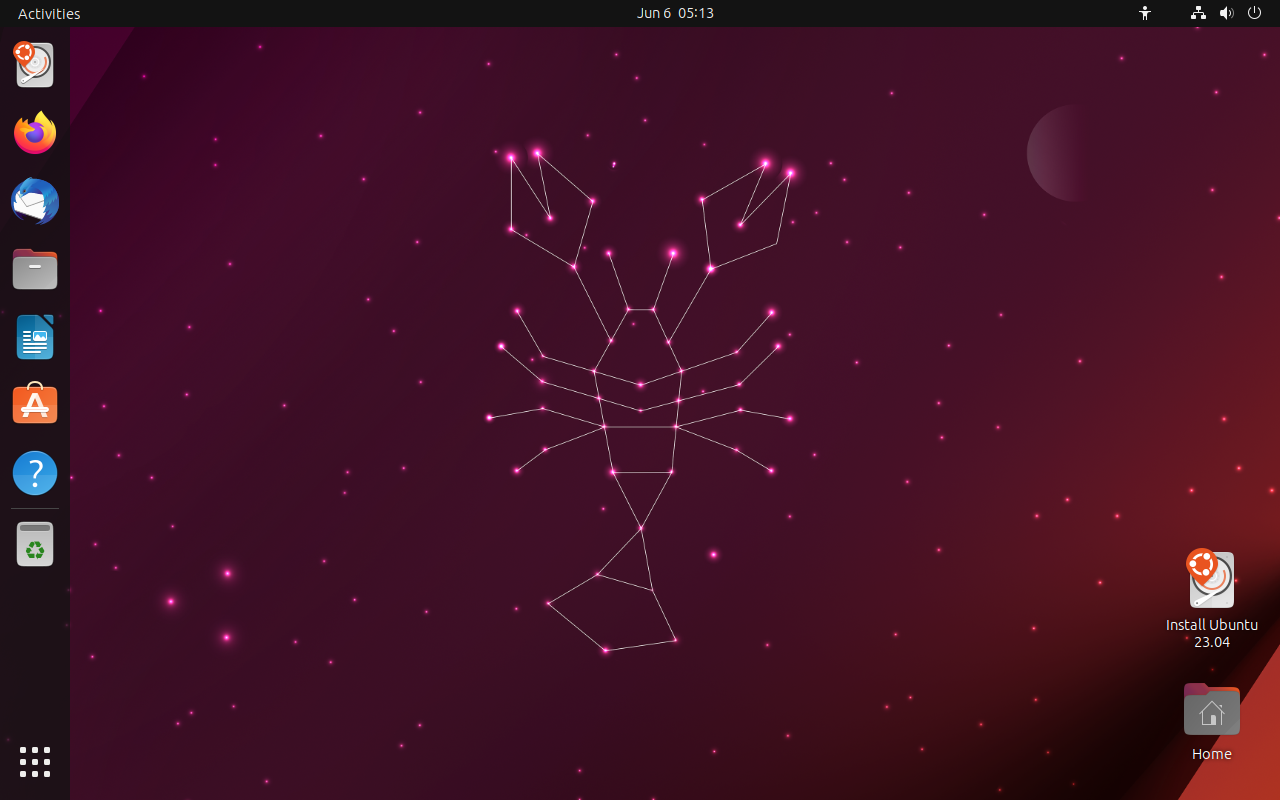Click the power icon in top bar
Screen dimensions: 1280x800
[x=1254, y=13]
